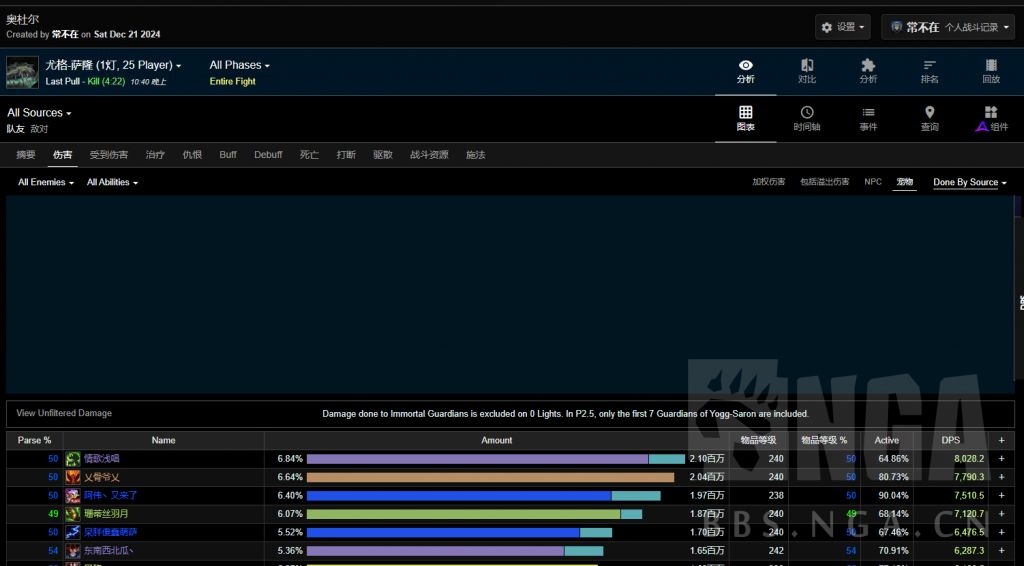
Task: Switch to the Debuff tab
Action: [x=268, y=155]
